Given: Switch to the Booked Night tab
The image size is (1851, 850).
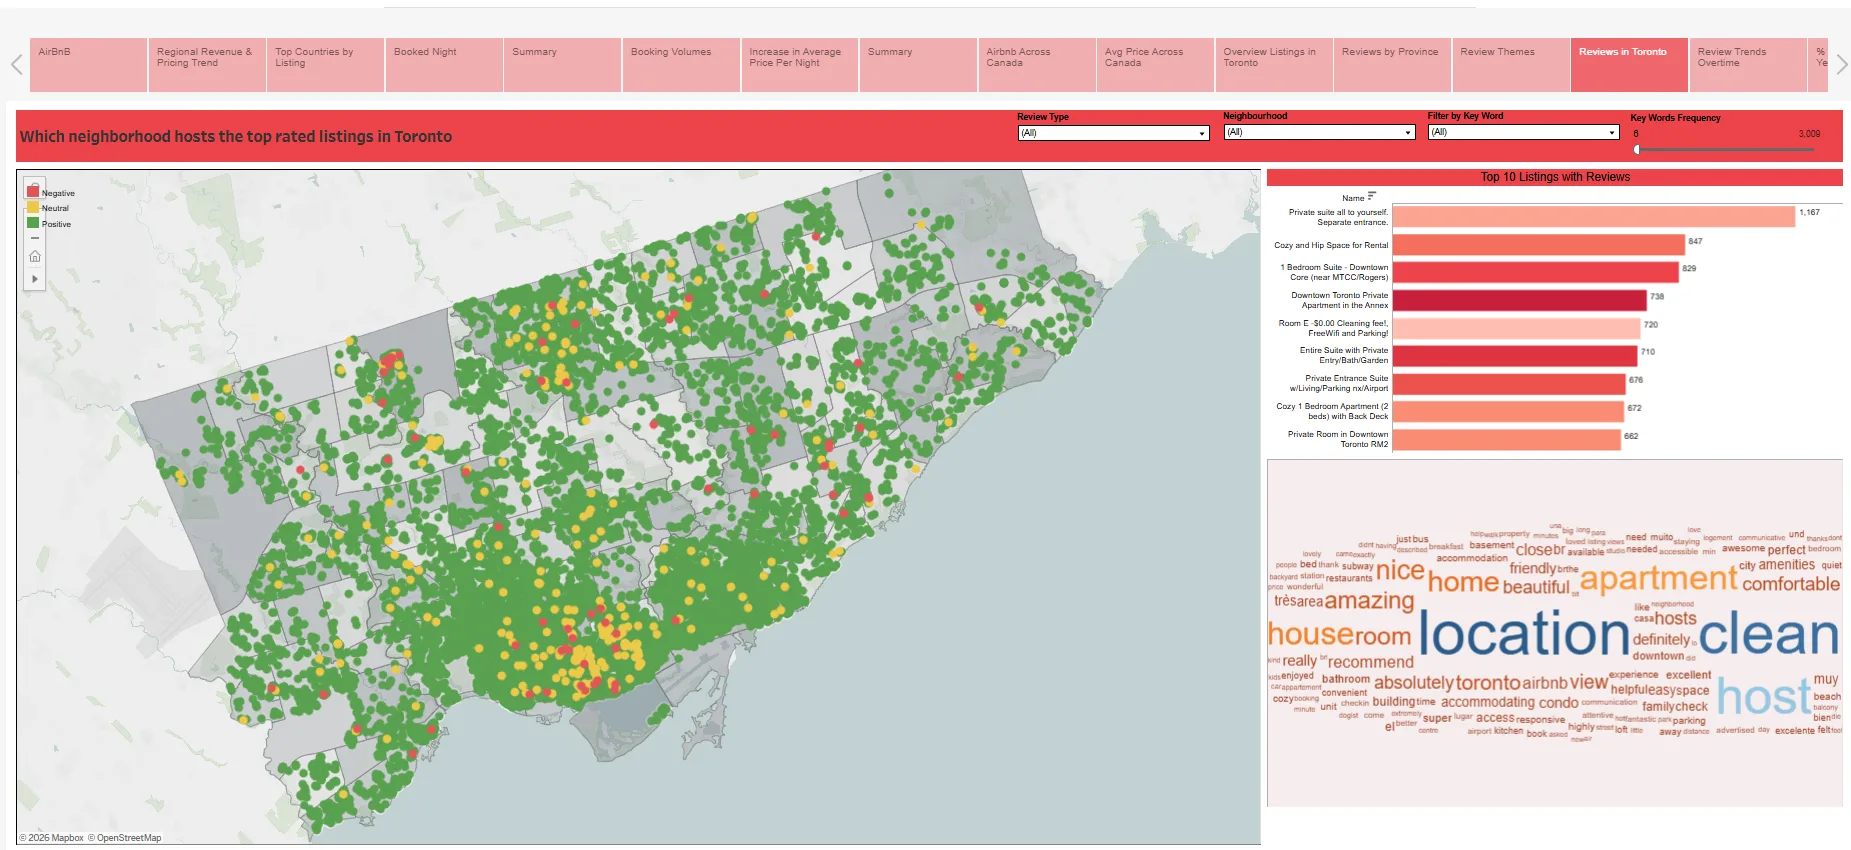Looking at the screenshot, I should 444,65.
